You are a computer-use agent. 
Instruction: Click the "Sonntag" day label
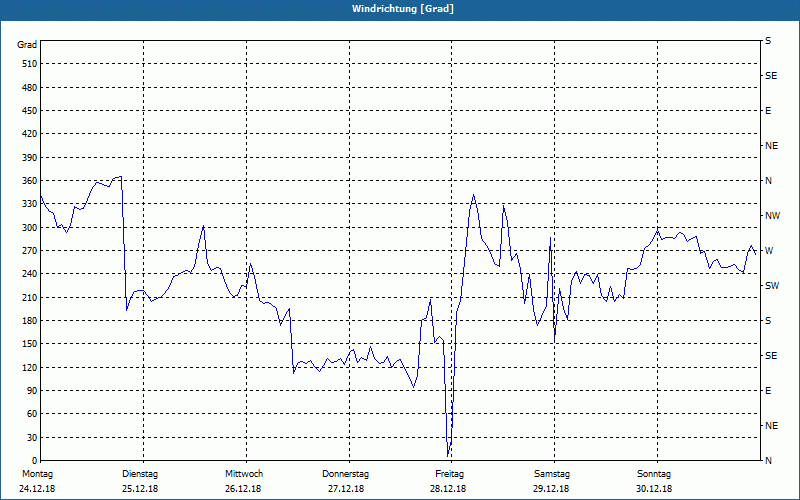pyautogui.click(x=654, y=474)
